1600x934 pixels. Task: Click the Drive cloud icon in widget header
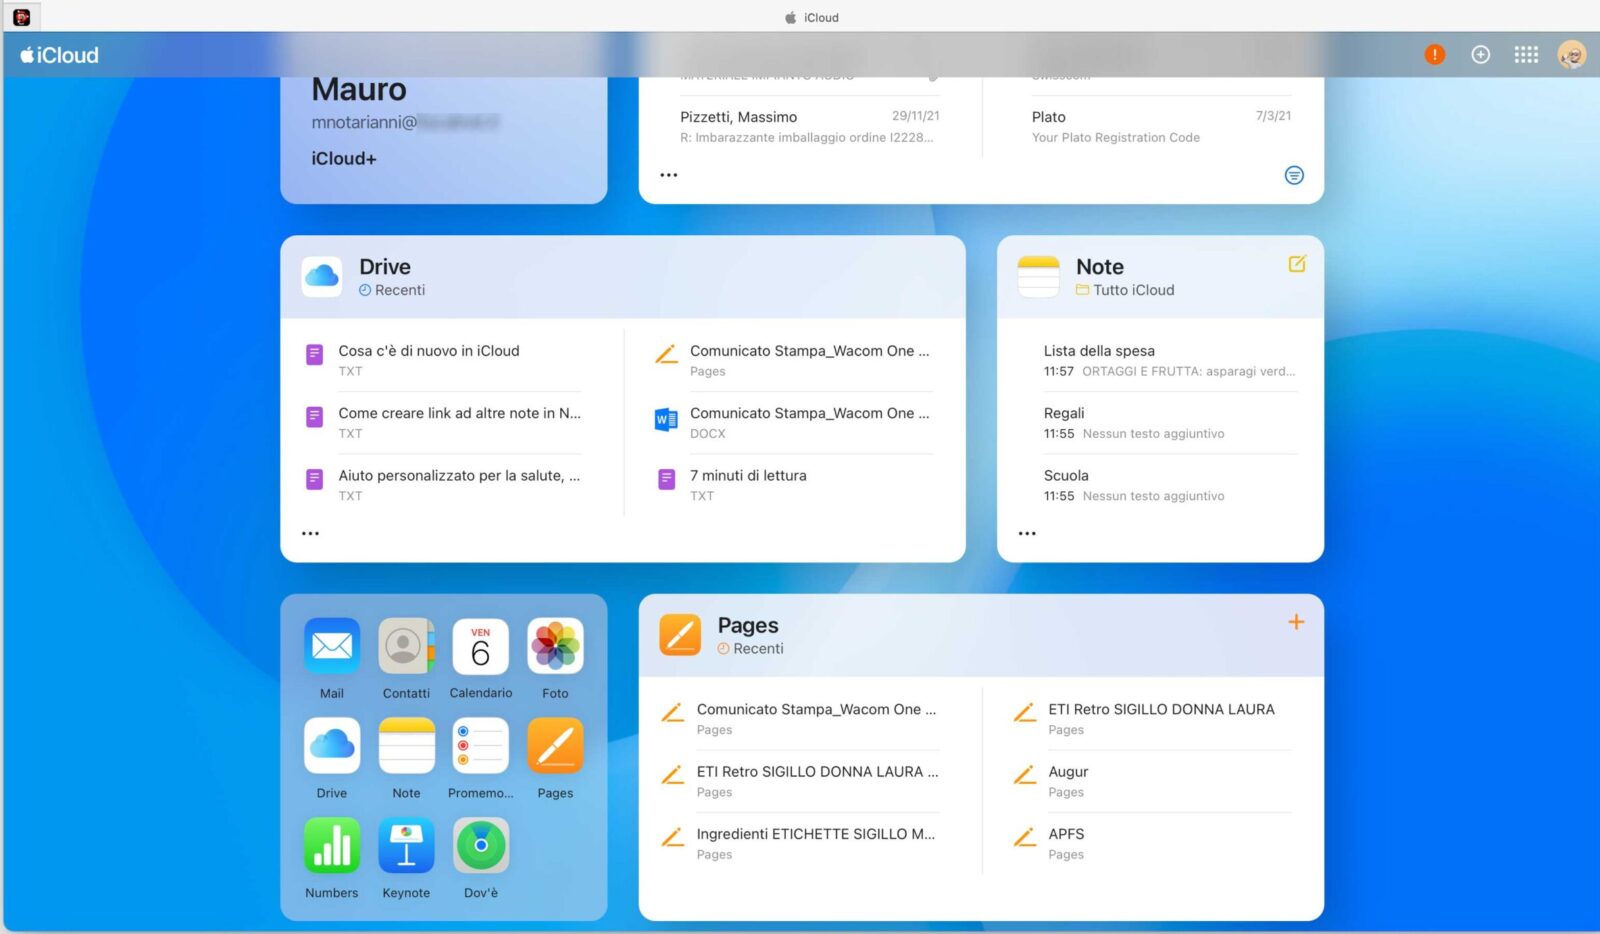click(x=322, y=276)
